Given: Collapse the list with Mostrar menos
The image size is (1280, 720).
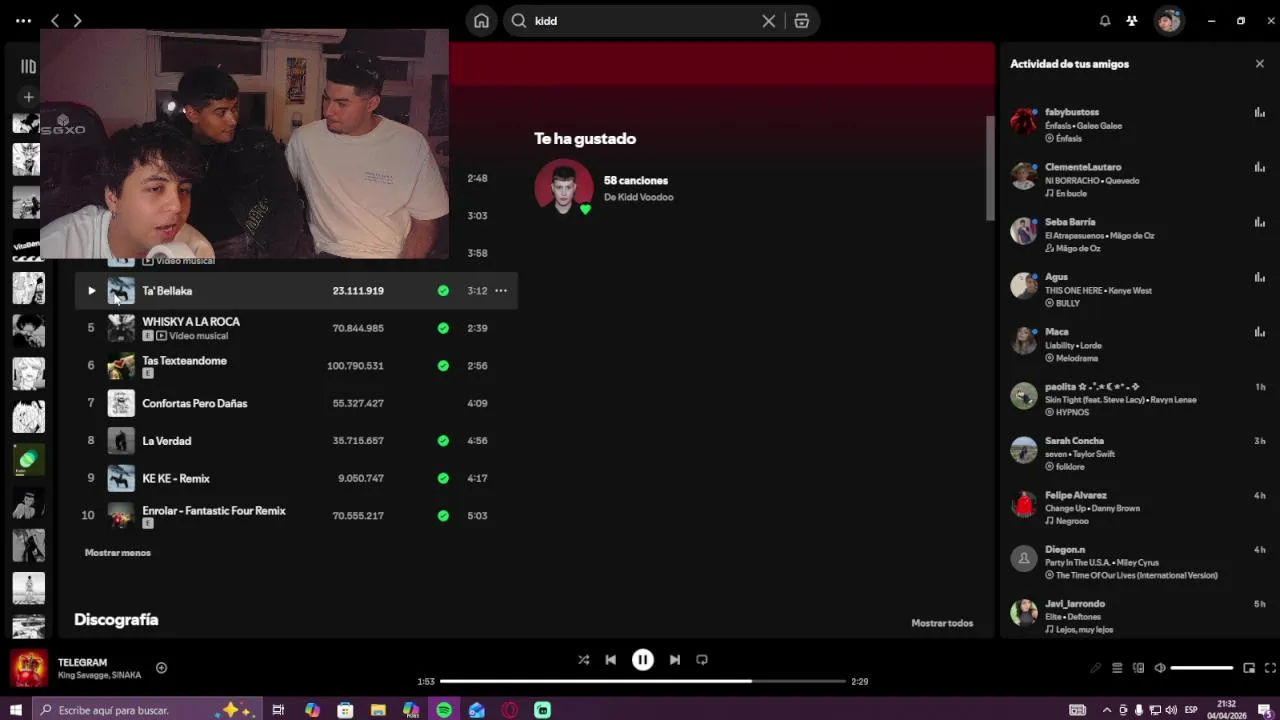Looking at the screenshot, I should tap(118, 553).
